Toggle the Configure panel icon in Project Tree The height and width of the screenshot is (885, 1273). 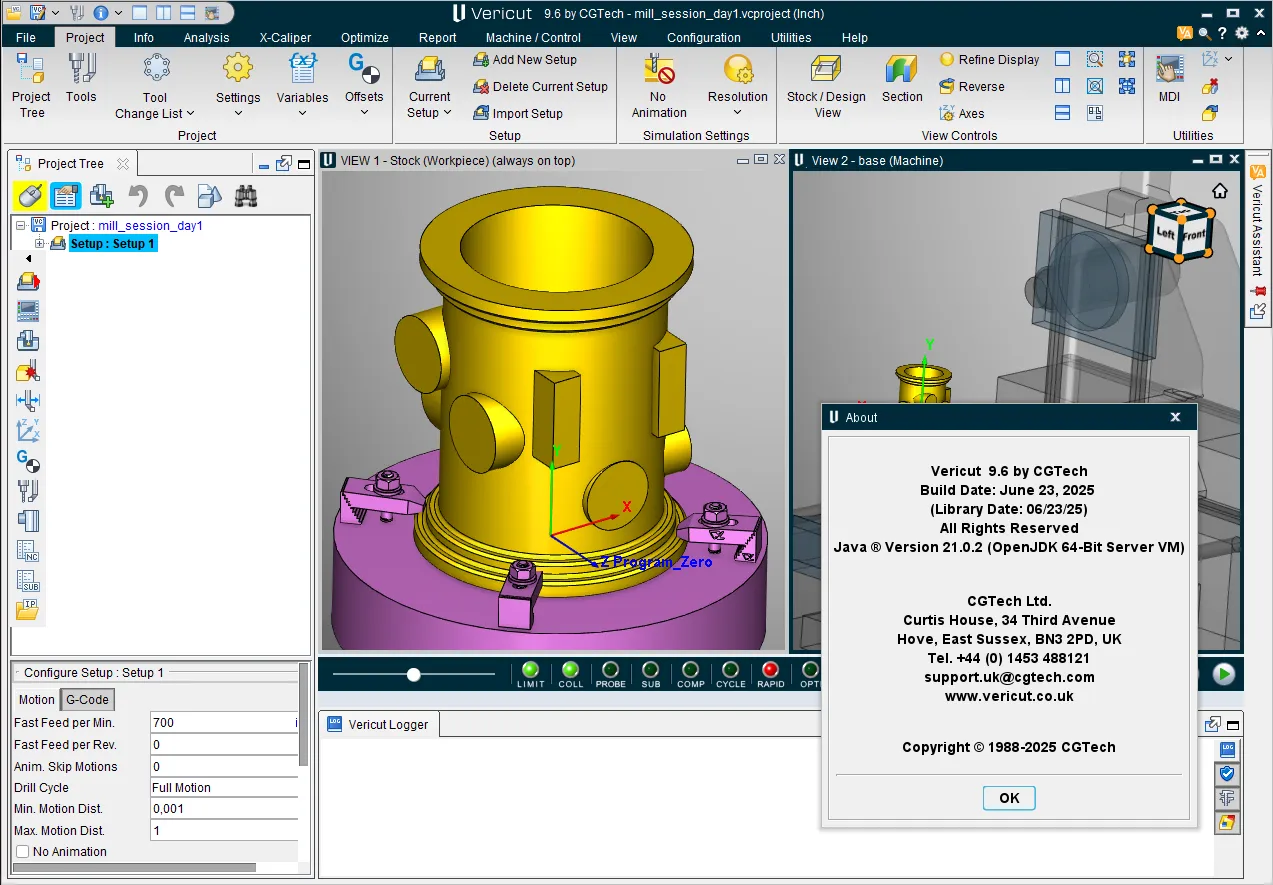[66, 196]
